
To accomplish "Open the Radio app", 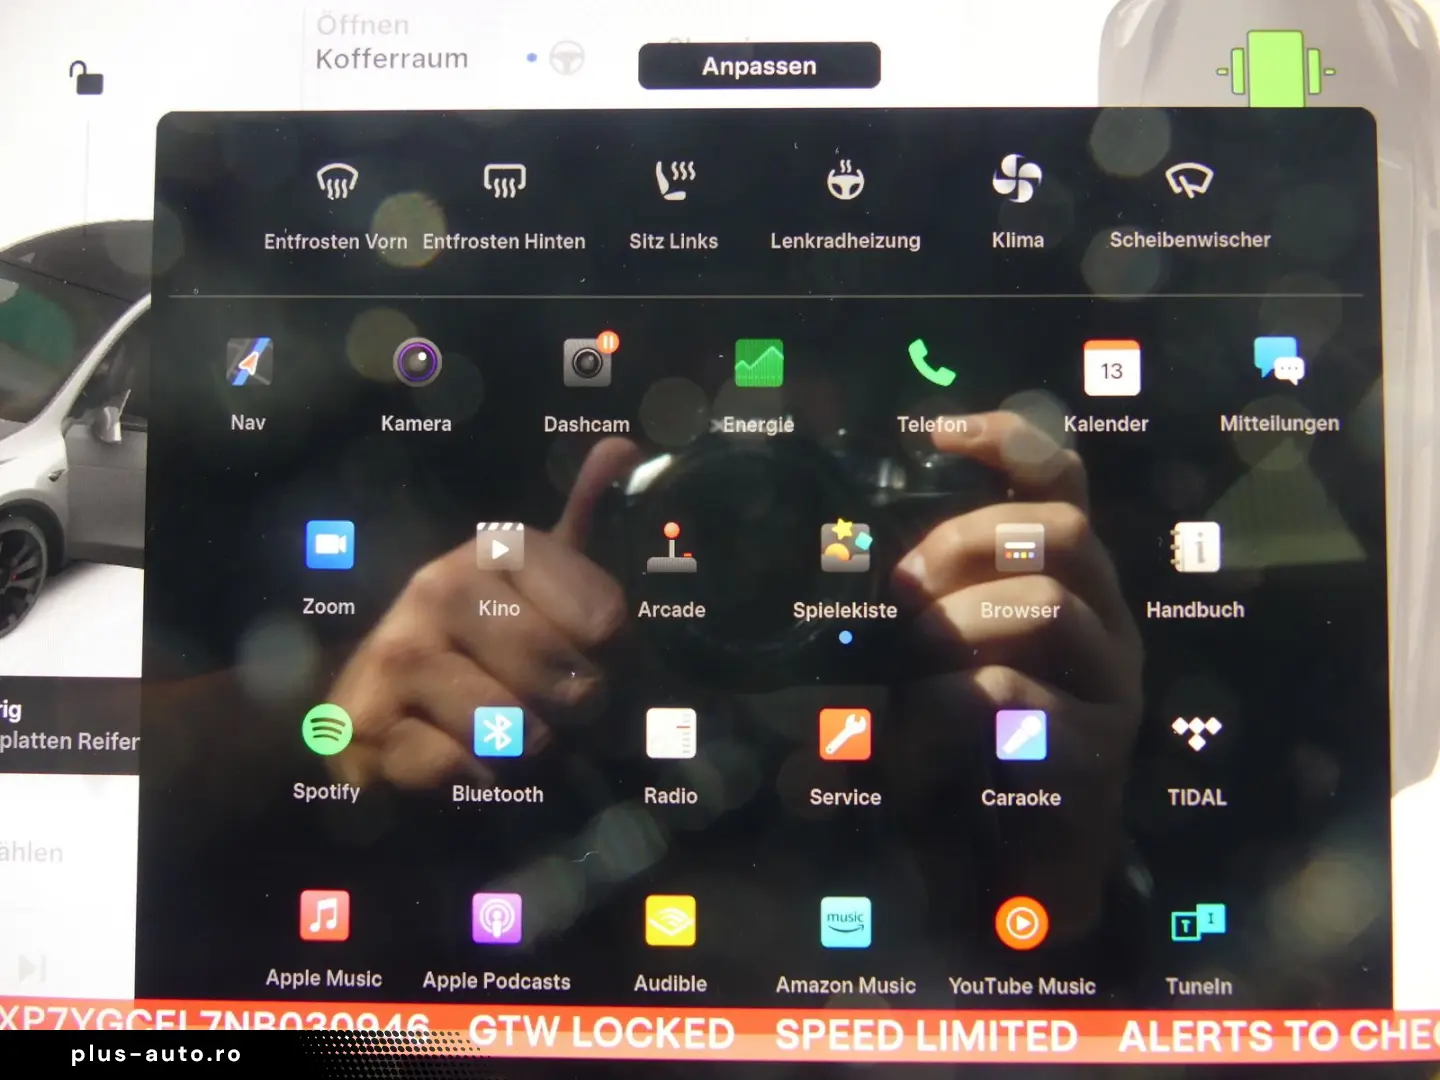I will coord(671,733).
